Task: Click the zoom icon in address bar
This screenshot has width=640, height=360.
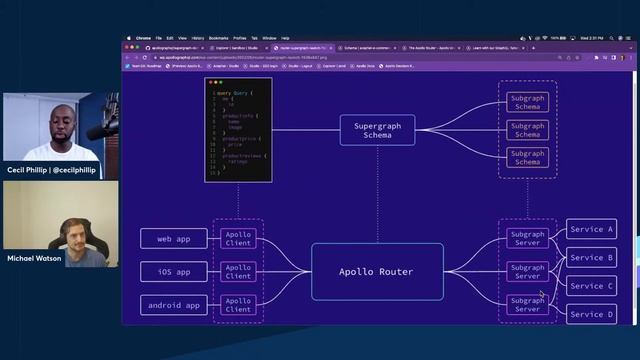Action: point(560,58)
